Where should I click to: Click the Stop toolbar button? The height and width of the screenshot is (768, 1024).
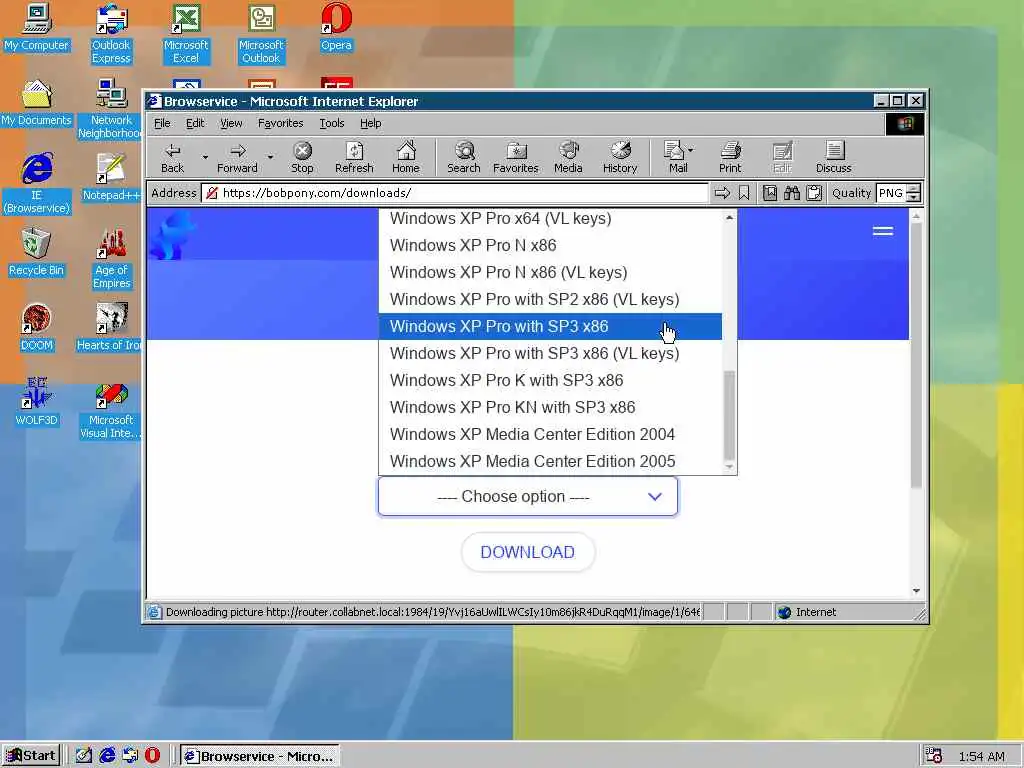[302, 158]
